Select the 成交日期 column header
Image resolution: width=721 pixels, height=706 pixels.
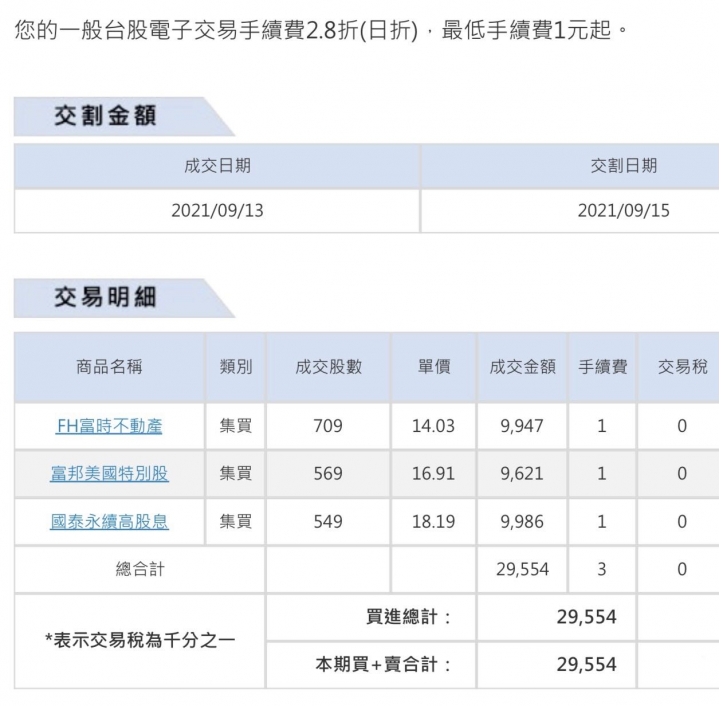[217, 166]
